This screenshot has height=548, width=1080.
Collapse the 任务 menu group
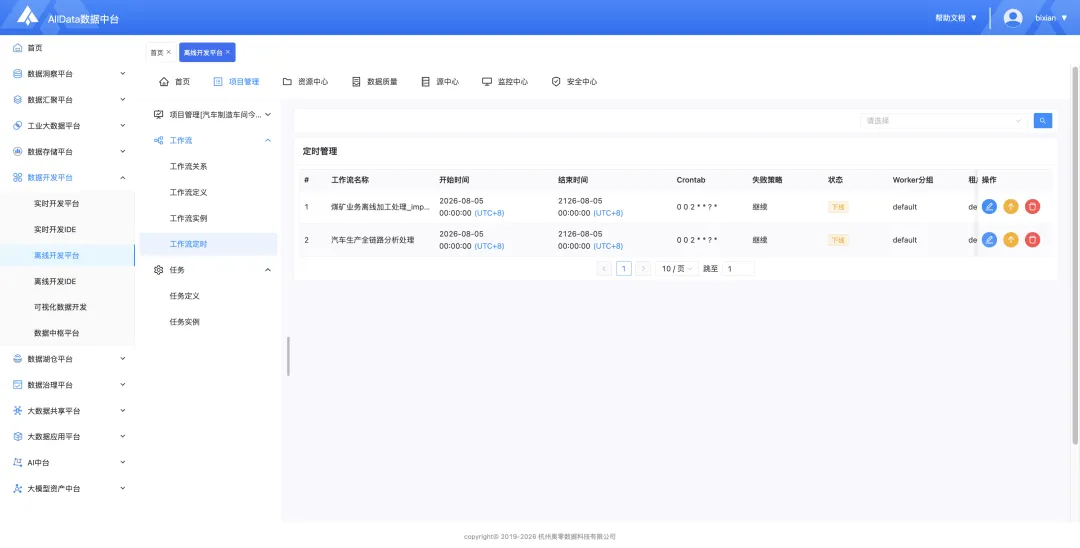point(268,270)
